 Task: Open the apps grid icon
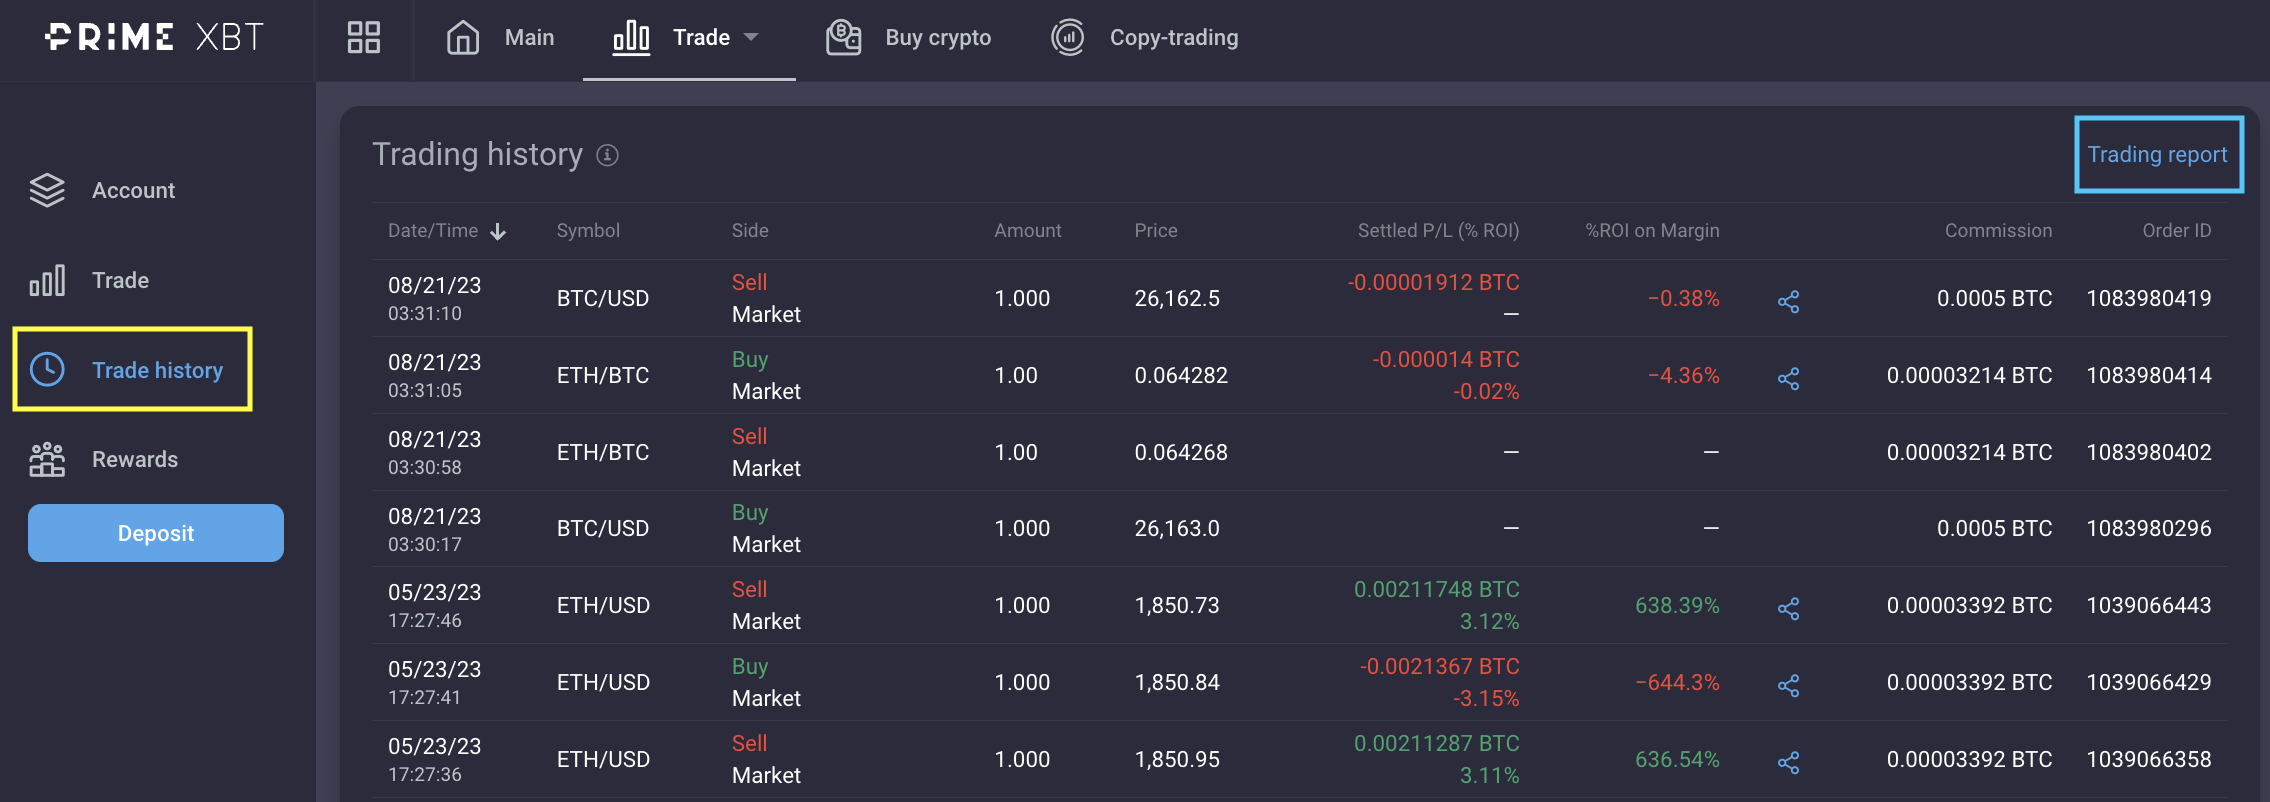click(x=363, y=38)
